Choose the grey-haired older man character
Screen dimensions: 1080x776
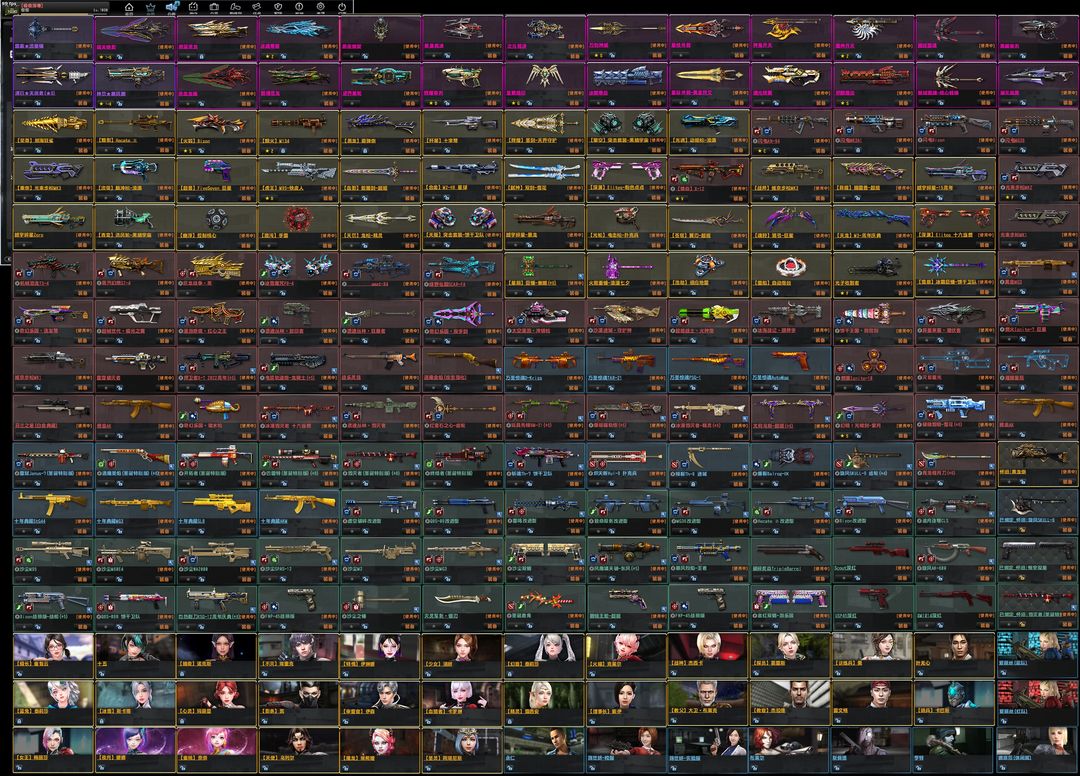[x=709, y=703]
